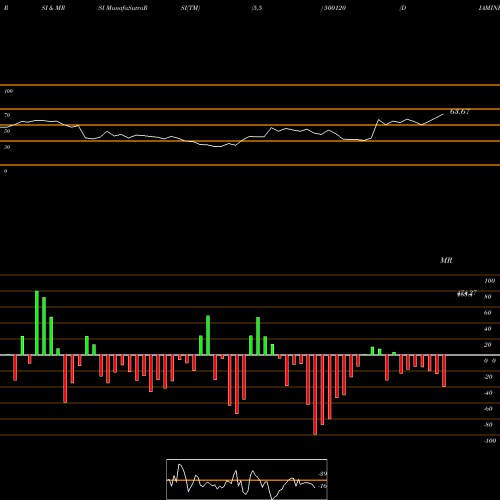Click the end point of the white RSI line

point(443,114)
